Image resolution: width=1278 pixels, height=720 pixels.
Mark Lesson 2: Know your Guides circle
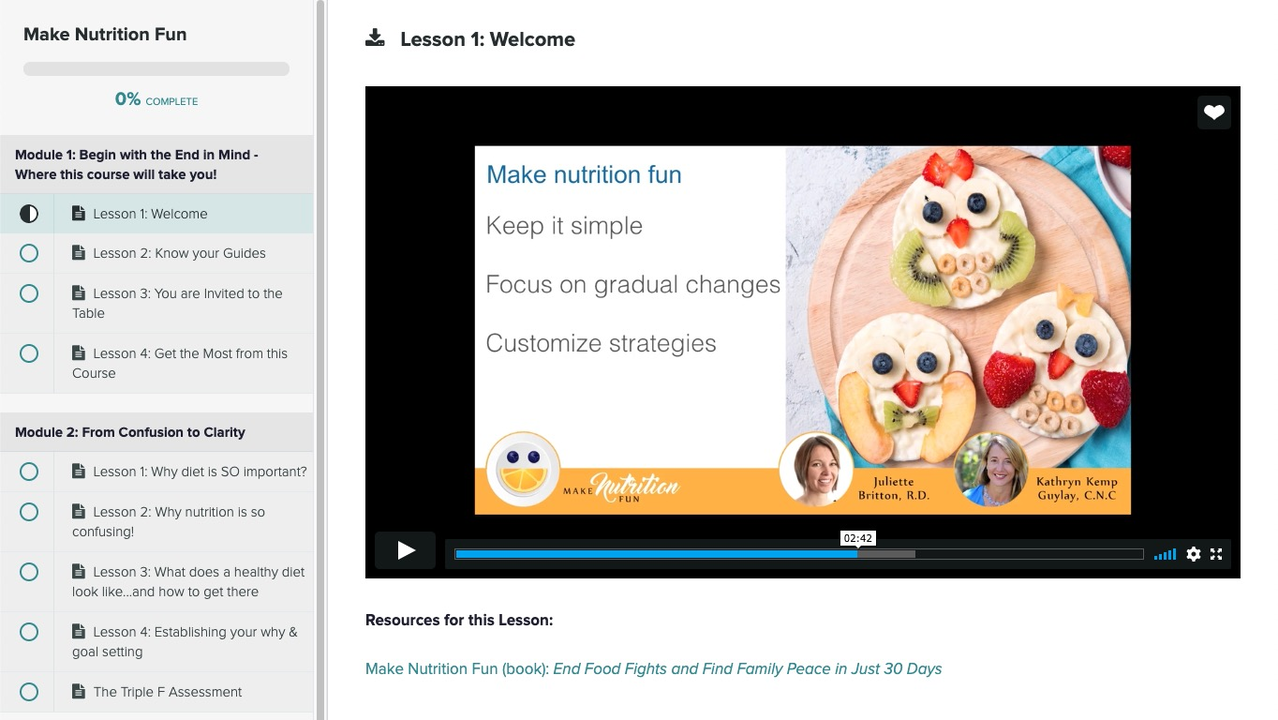click(29, 253)
